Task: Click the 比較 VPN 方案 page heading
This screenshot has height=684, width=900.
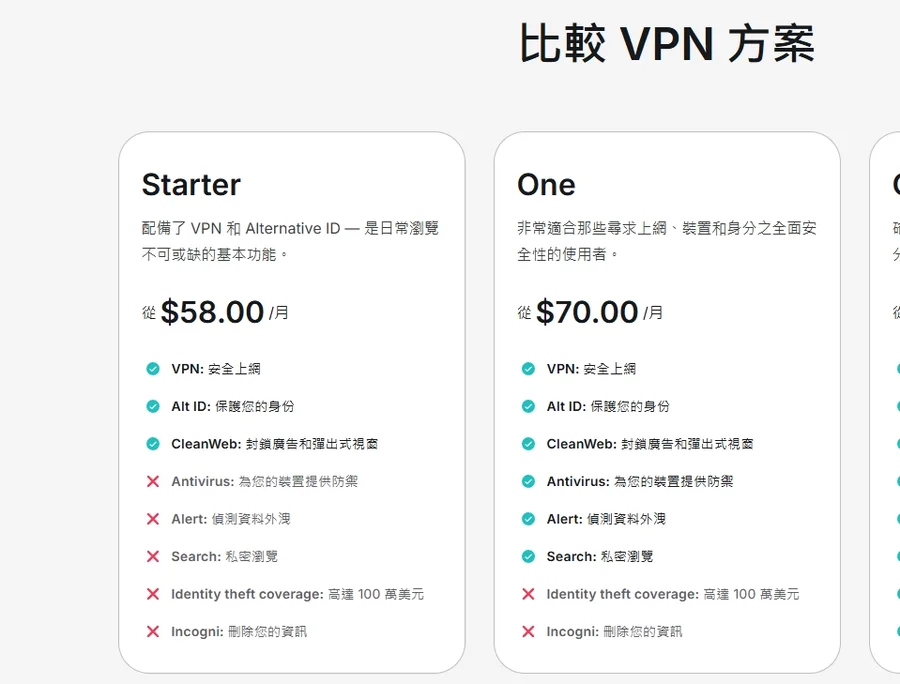Action: click(667, 45)
